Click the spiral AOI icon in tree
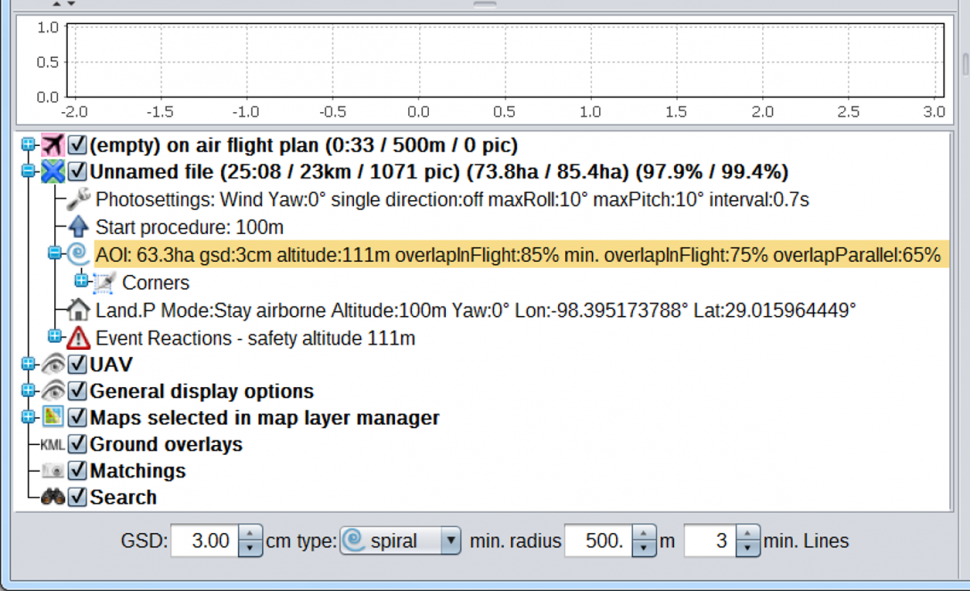Screen dimensions: 970x591 click(78, 254)
